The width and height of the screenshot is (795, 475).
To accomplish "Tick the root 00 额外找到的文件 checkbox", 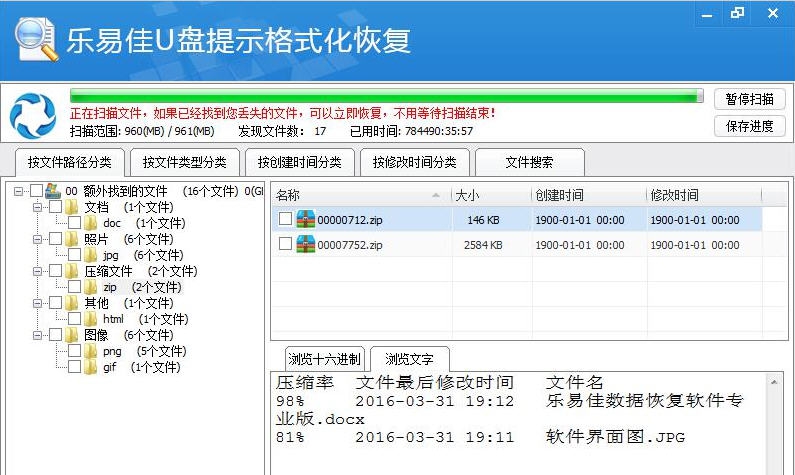I will pos(36,191).
